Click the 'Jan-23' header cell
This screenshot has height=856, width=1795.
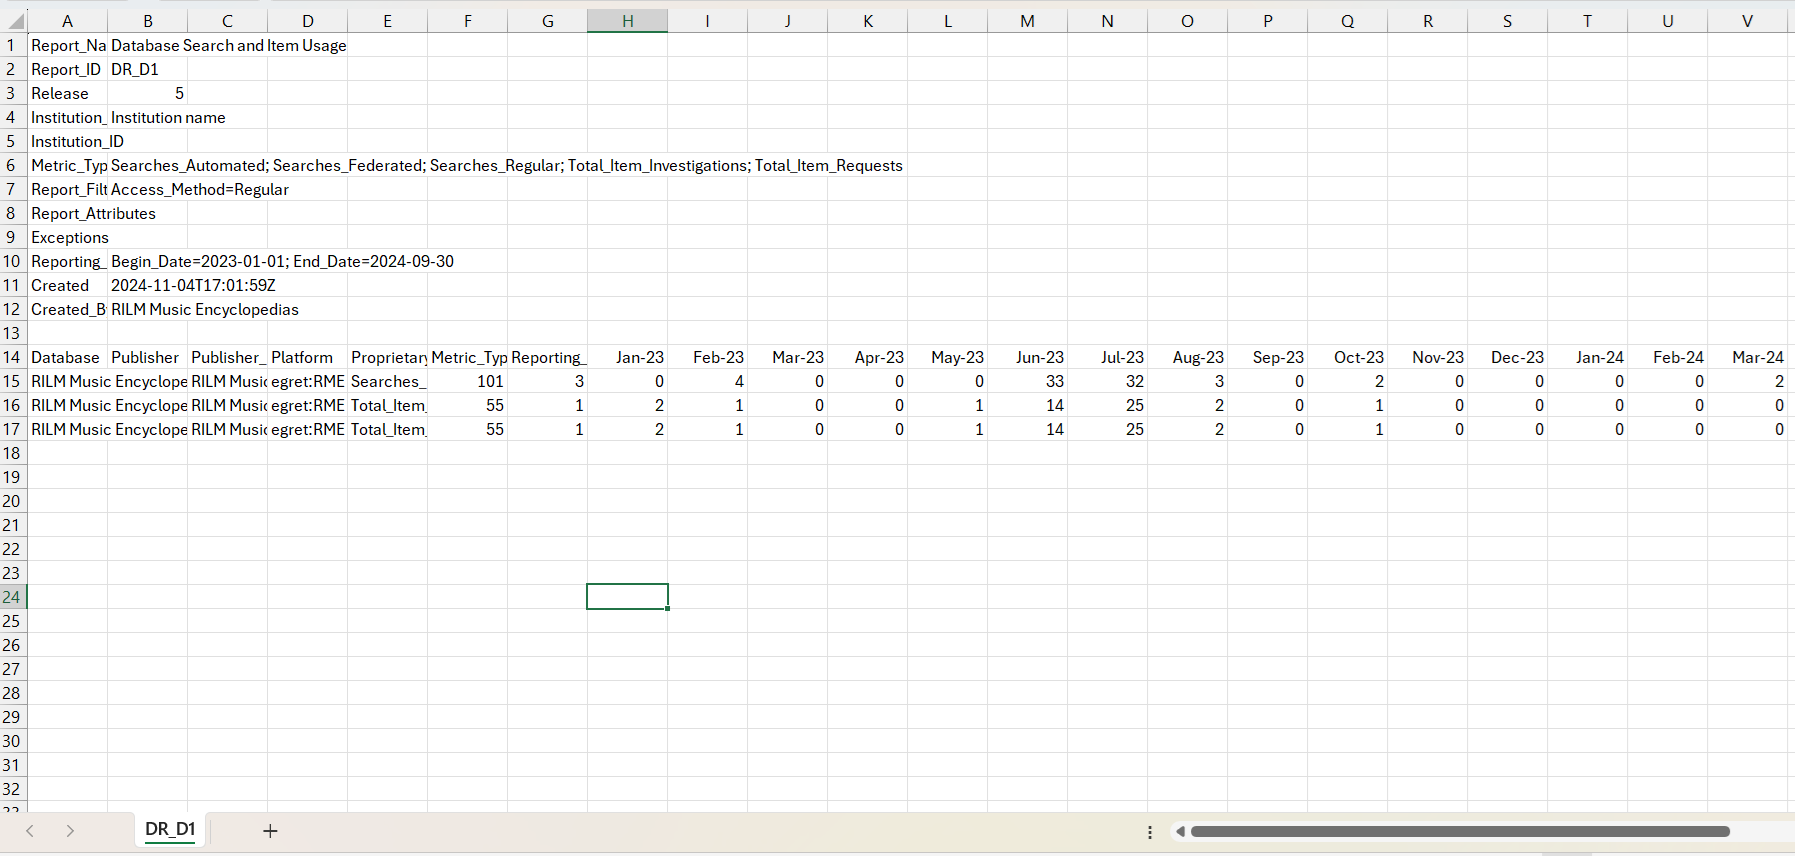[x=627, y=357]
